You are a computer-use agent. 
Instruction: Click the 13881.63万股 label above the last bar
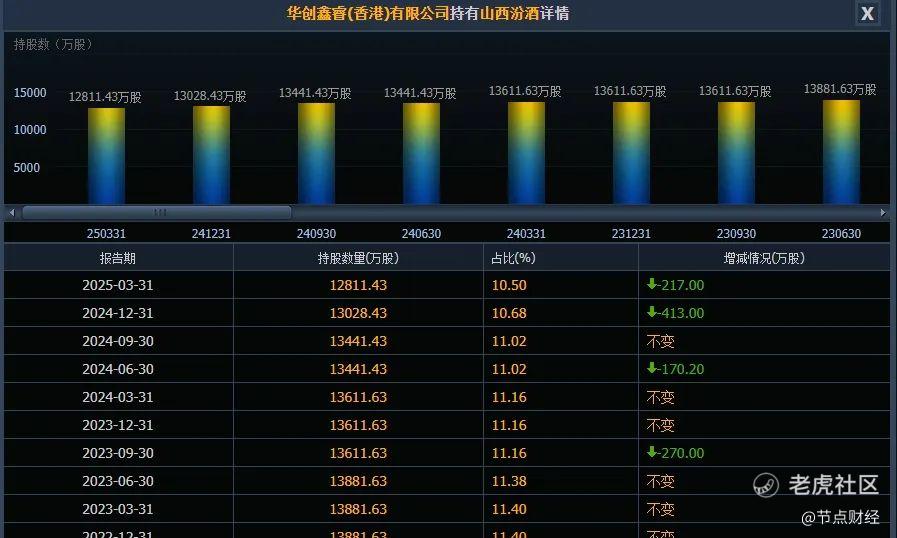[840, 89]
